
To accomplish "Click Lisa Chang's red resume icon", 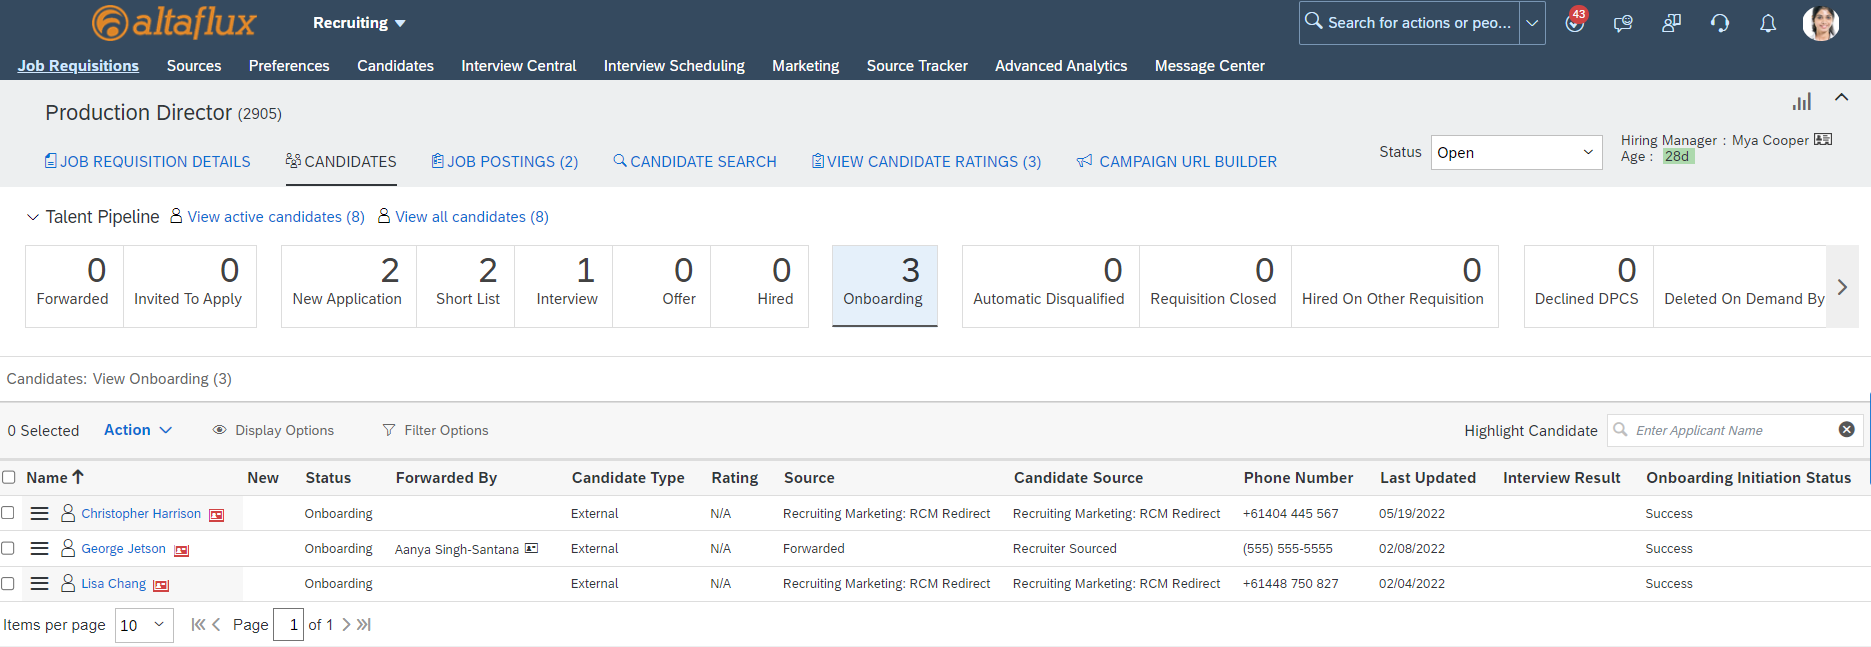I will pyautogui.click(x=161, y=585).
